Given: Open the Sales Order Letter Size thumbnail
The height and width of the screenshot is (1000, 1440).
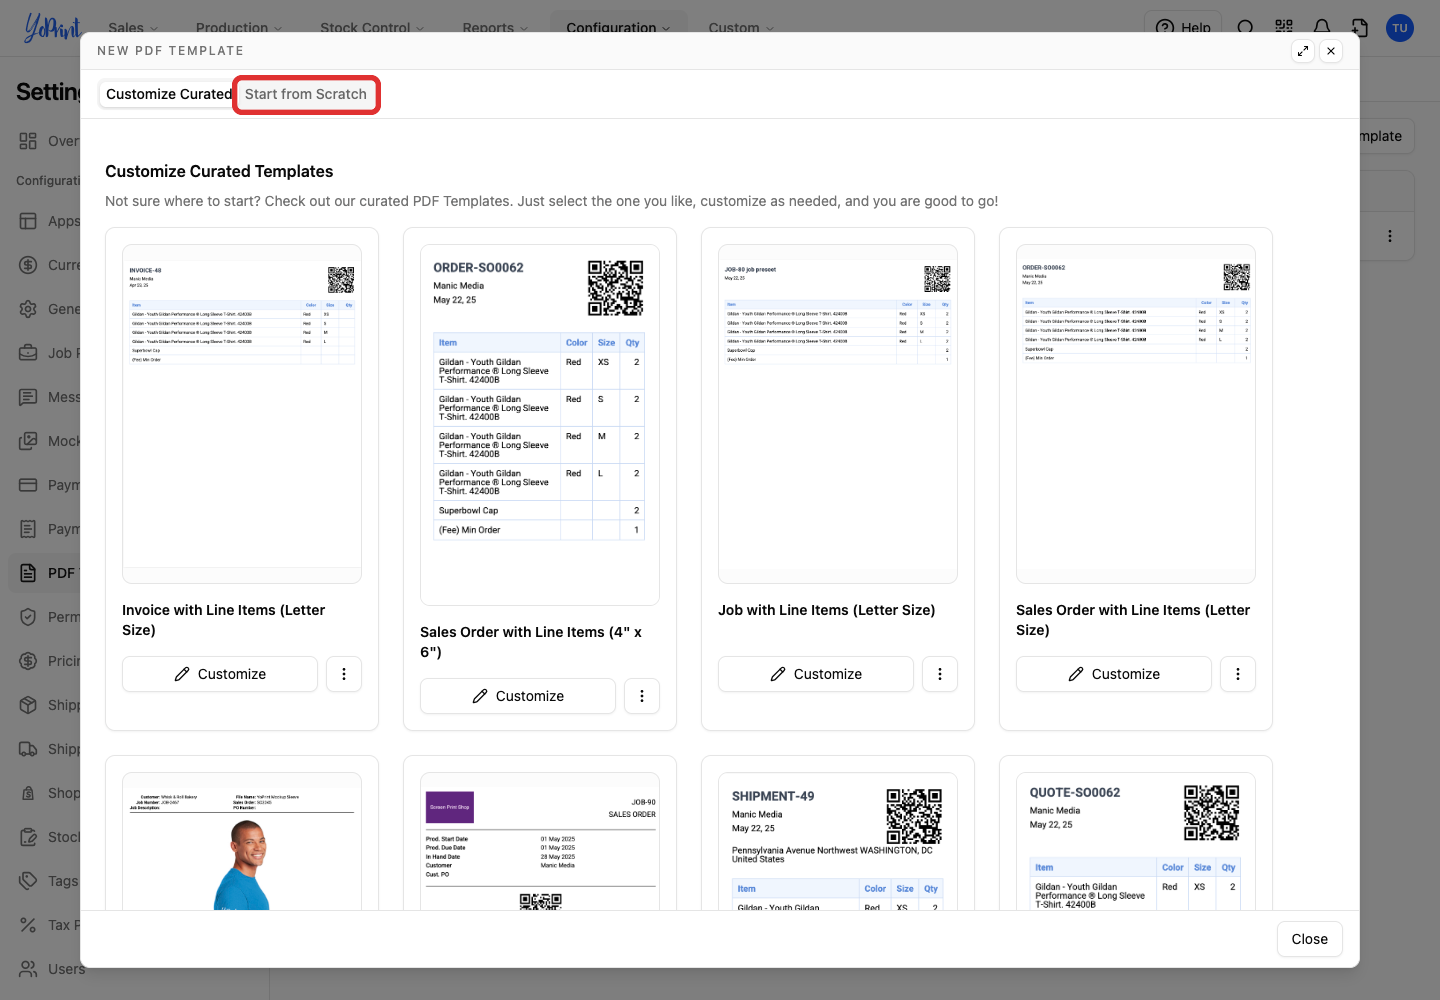Looking at the screenshot, I should click(1136, 414).
